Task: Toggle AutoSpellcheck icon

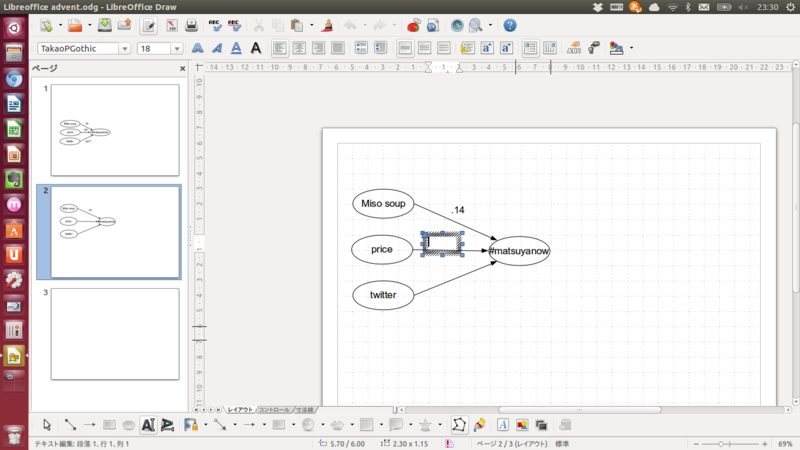Action: 234,25
